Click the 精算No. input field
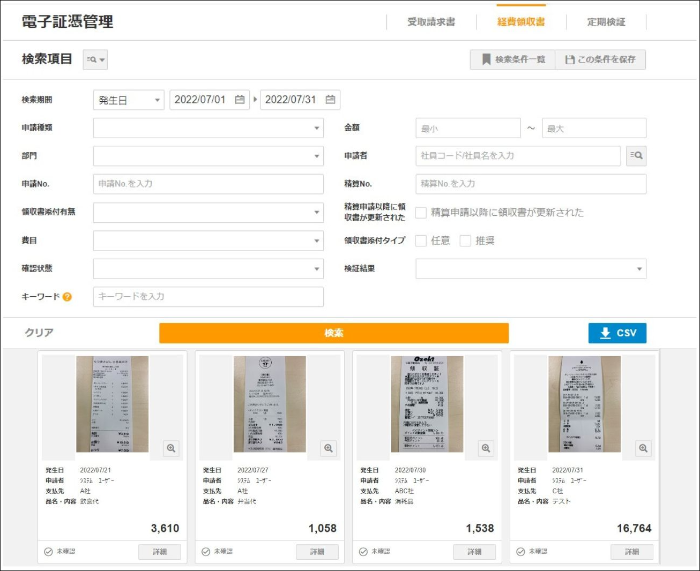Viewport: 700px width, 571px height. 531,184
